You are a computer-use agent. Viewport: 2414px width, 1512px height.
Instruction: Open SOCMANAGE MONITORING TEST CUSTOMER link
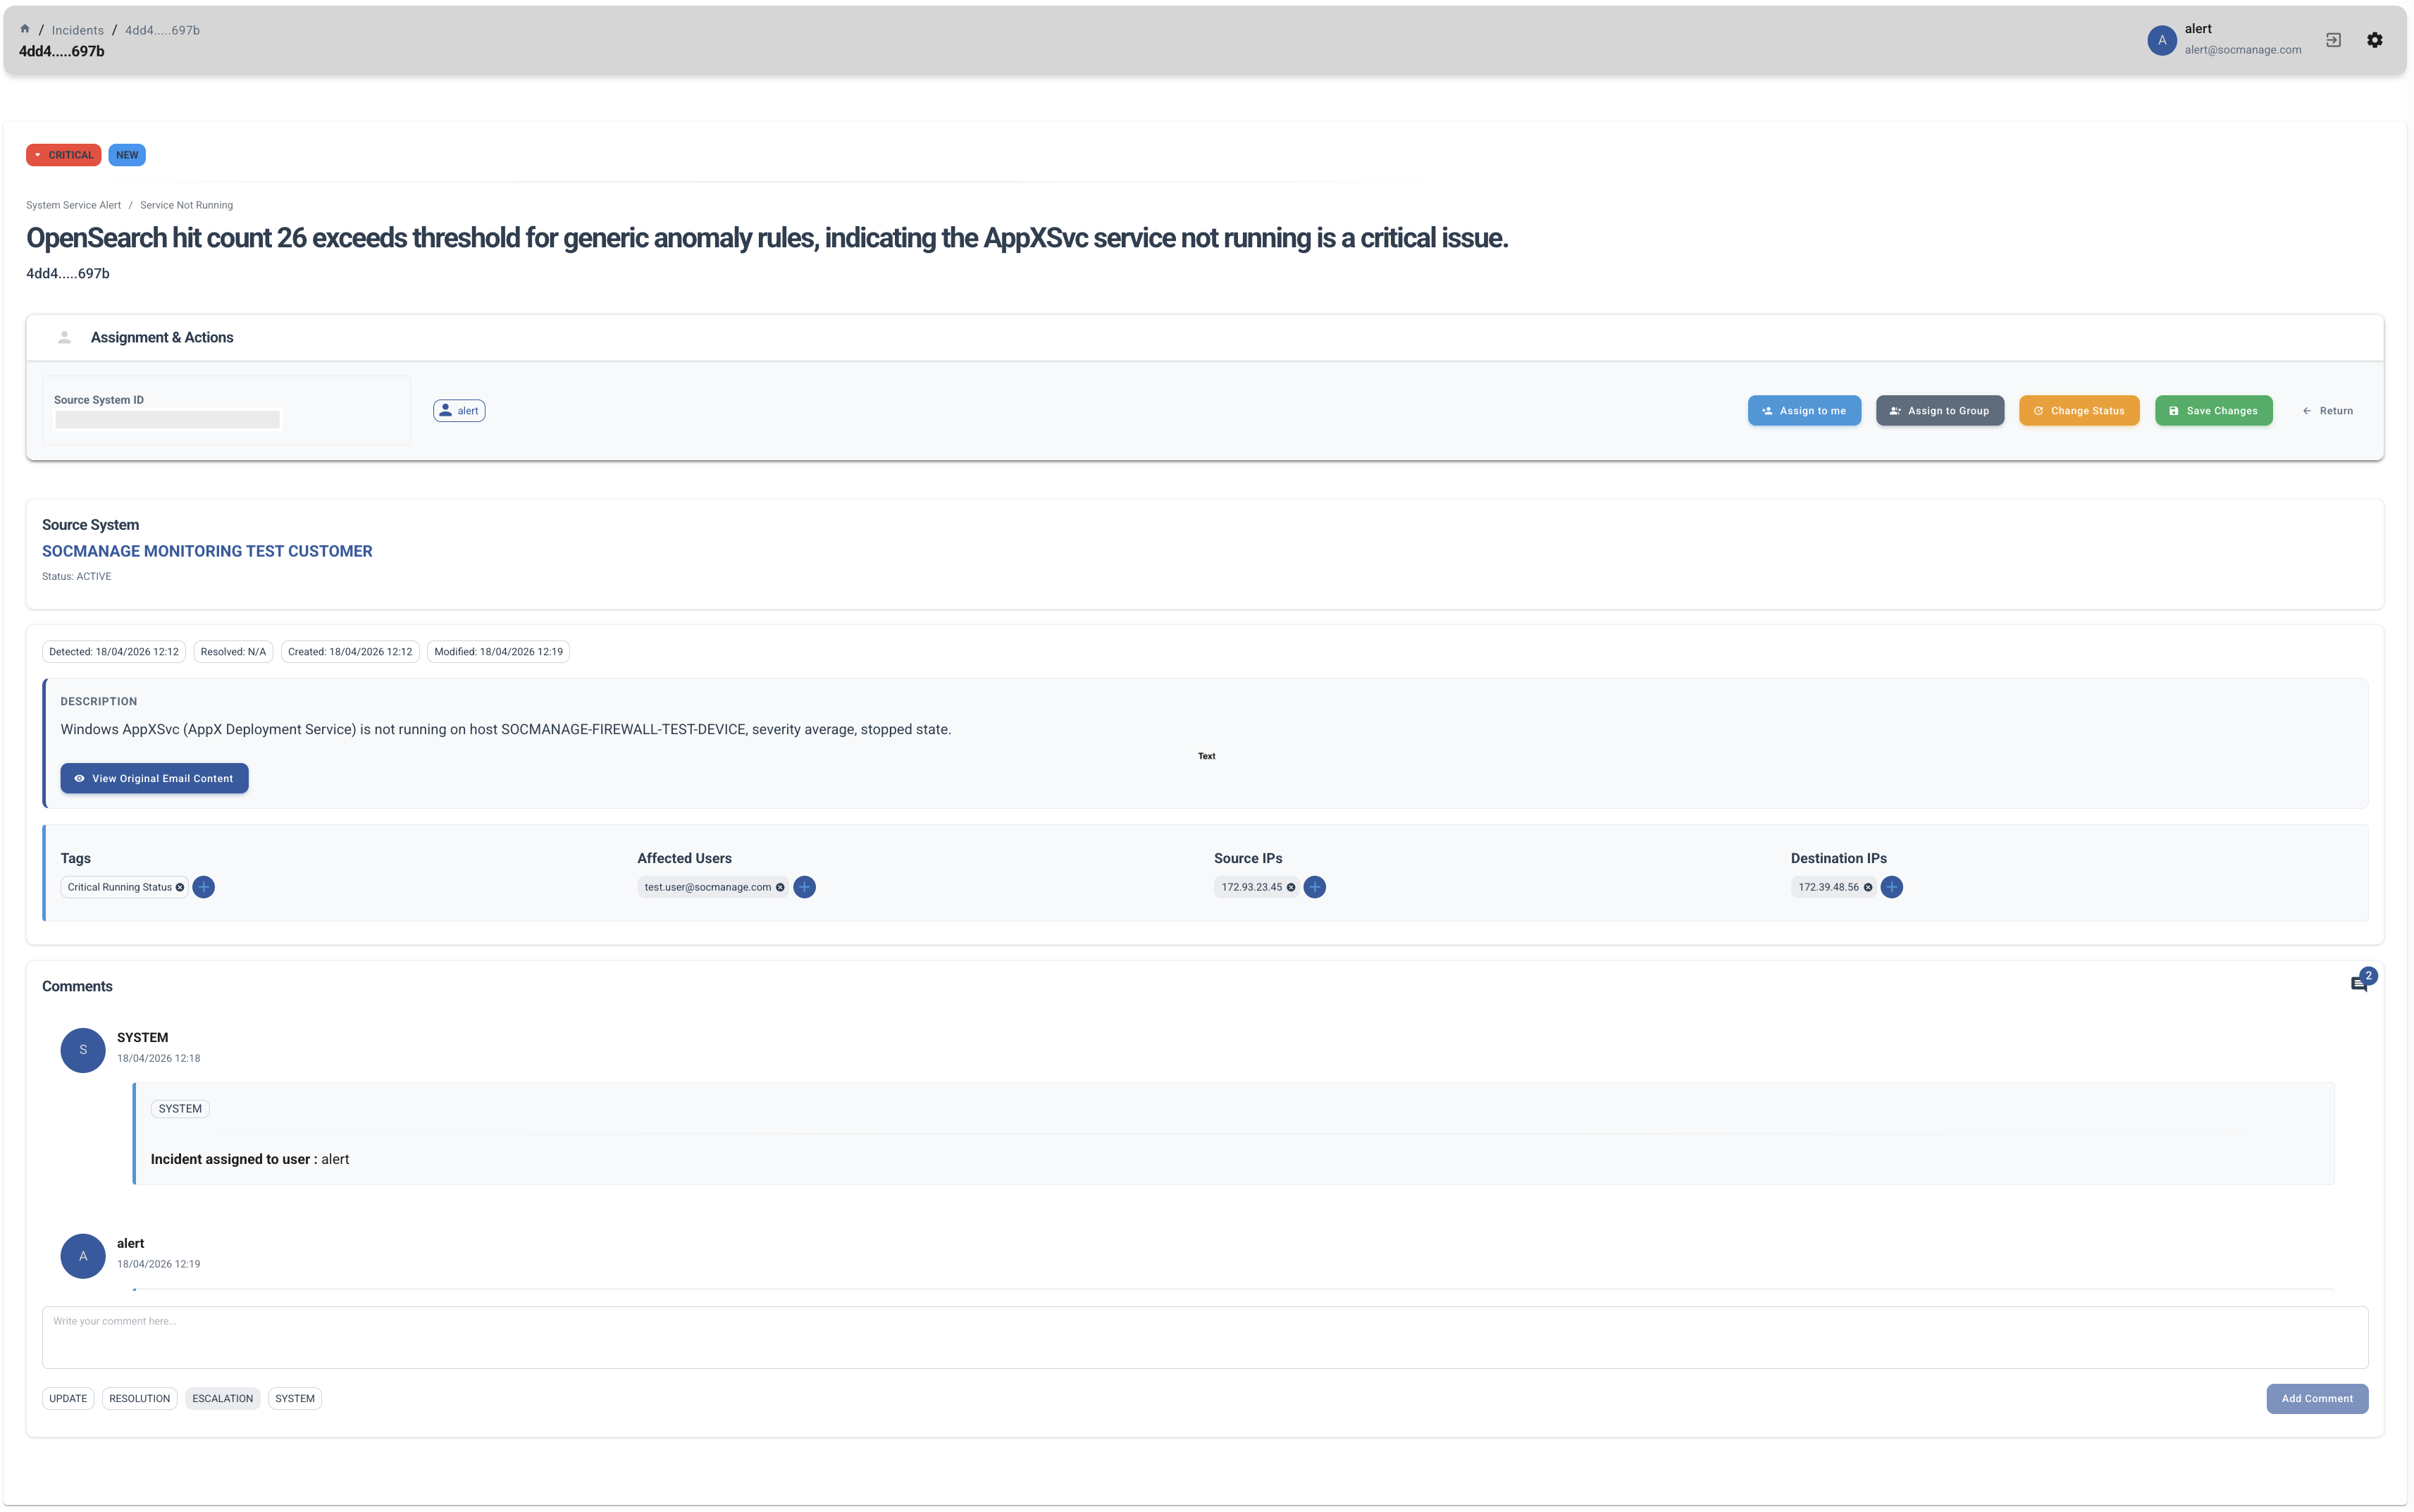click(207, 550)
